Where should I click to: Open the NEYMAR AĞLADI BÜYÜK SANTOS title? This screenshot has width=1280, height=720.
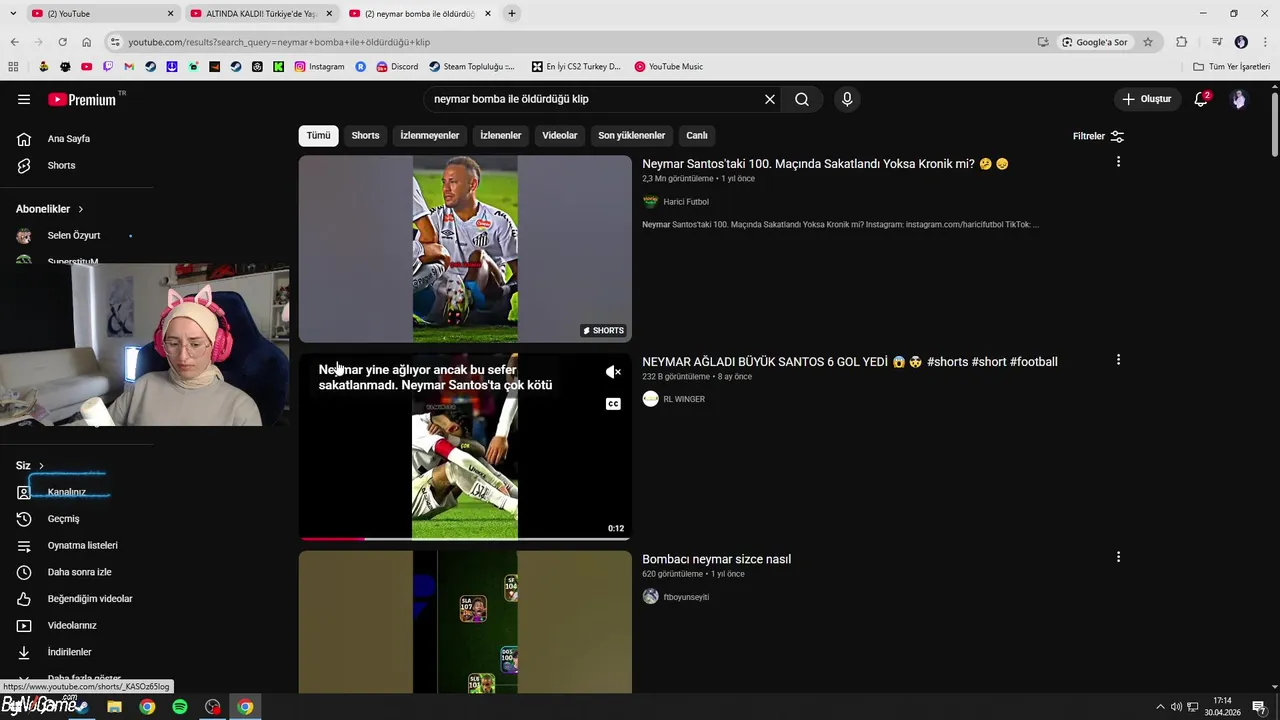850,362
